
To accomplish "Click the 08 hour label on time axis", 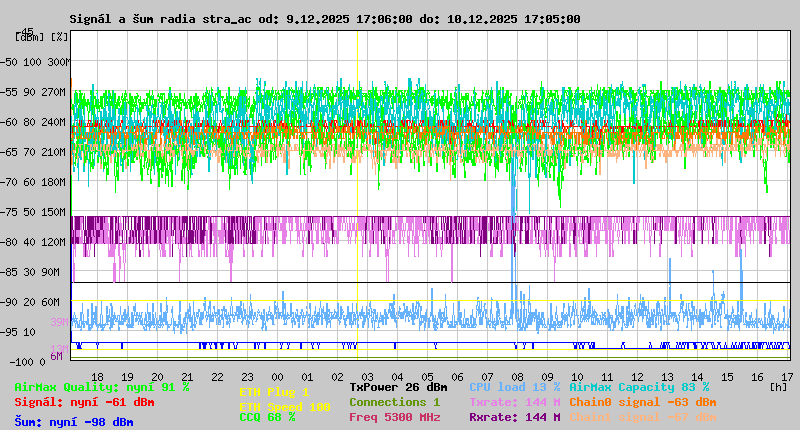I will pos(519,376).
